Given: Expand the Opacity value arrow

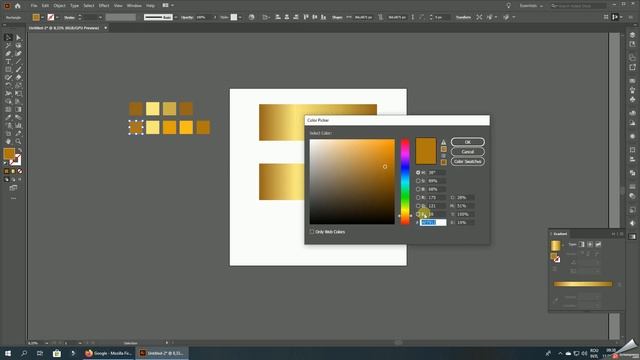Looking at the screenshot, I should (x=216, y=18).
